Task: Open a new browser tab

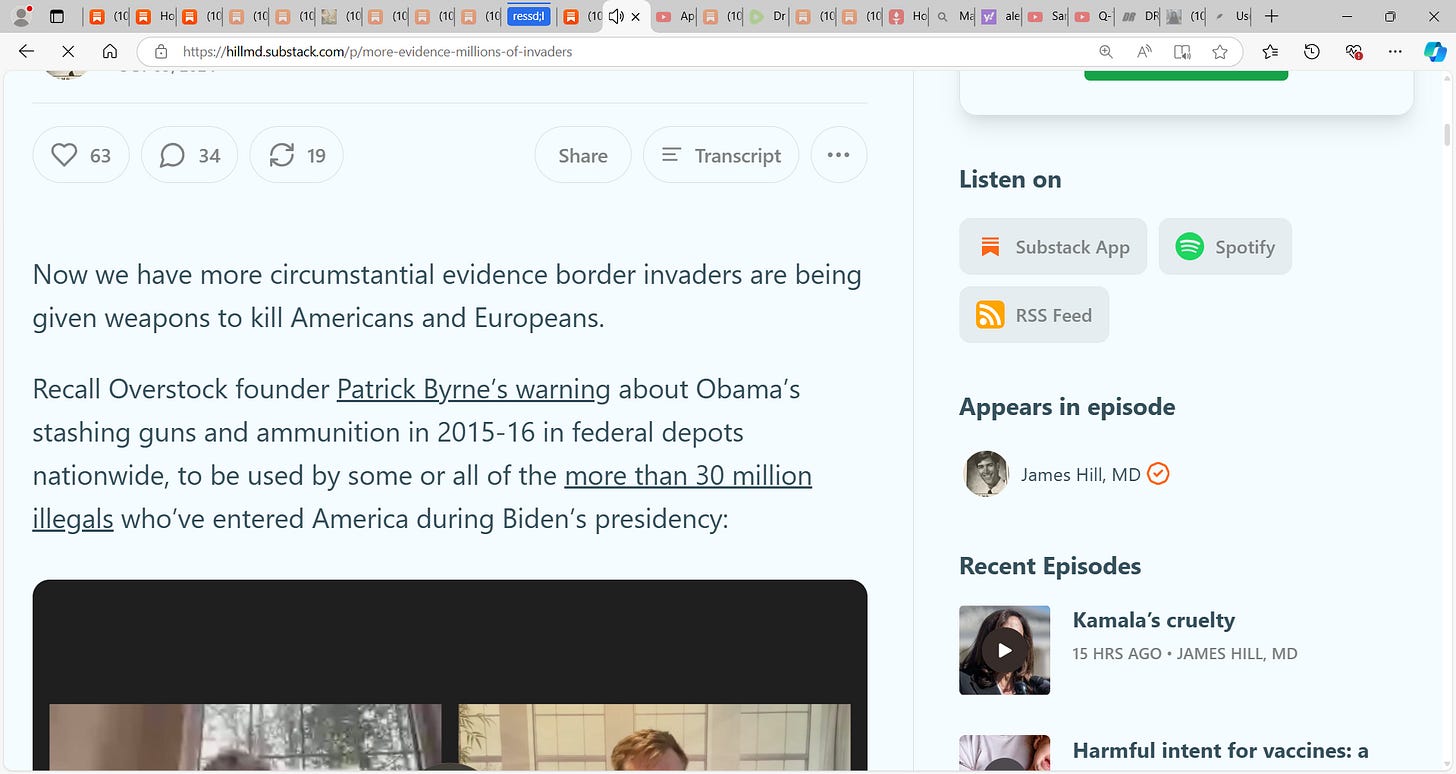Action: [x=1271, y=16]
